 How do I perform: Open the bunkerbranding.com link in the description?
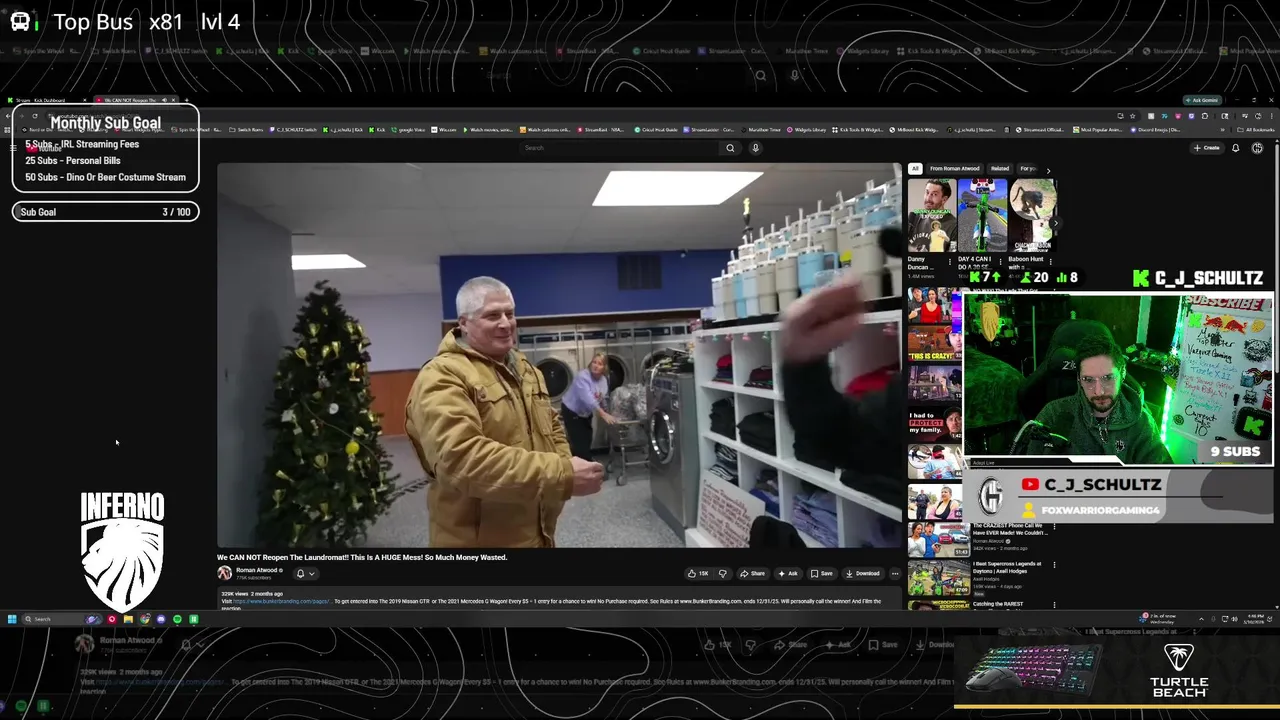[281, 601]
